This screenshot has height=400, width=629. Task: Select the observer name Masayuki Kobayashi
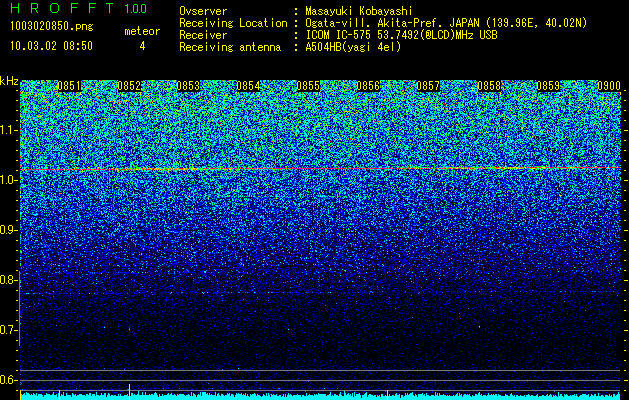tap(359, 11)
